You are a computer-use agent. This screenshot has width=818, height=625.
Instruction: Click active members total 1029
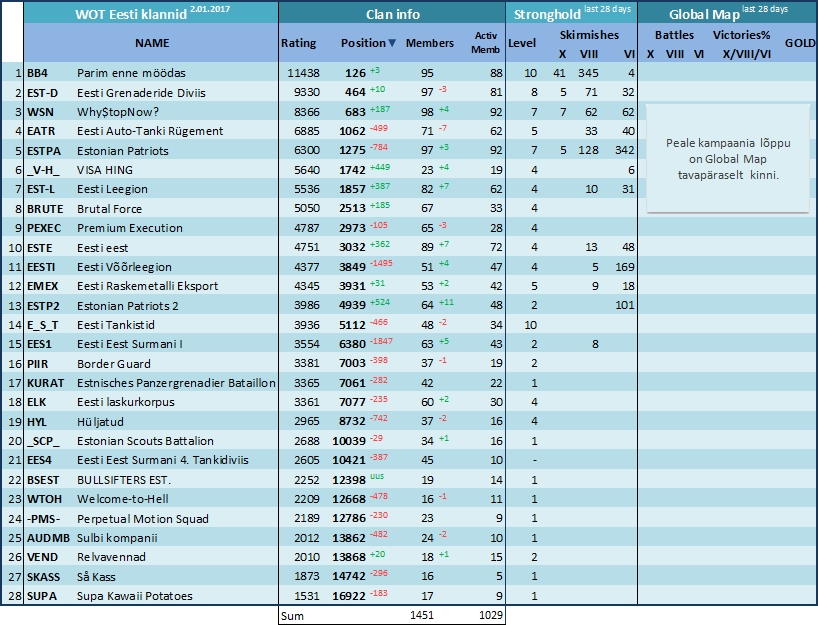pyautogui.click(x=490, y=615)
